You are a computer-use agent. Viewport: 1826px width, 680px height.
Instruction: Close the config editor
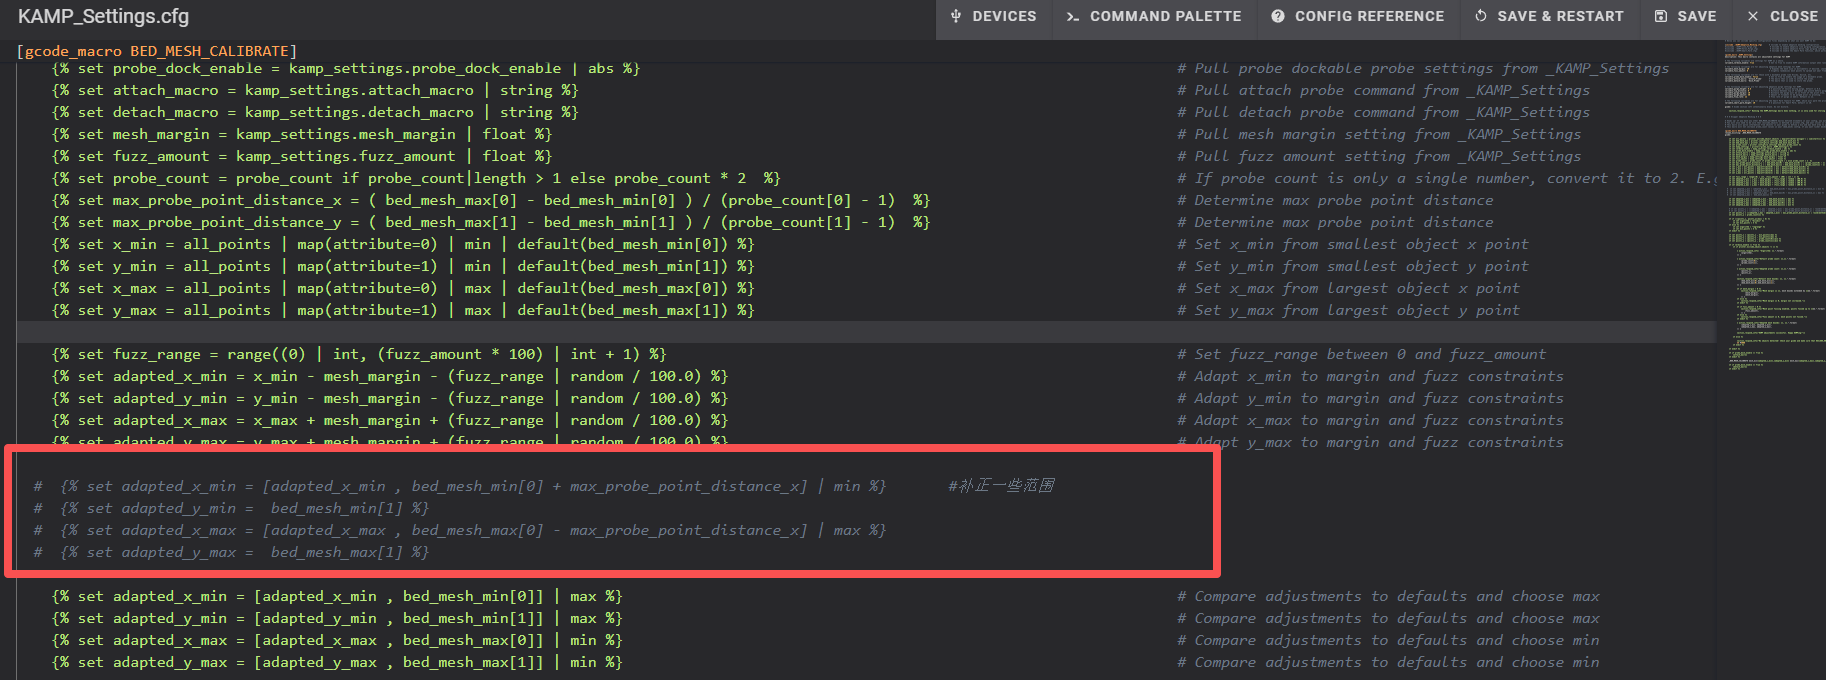coord(1782,16)
